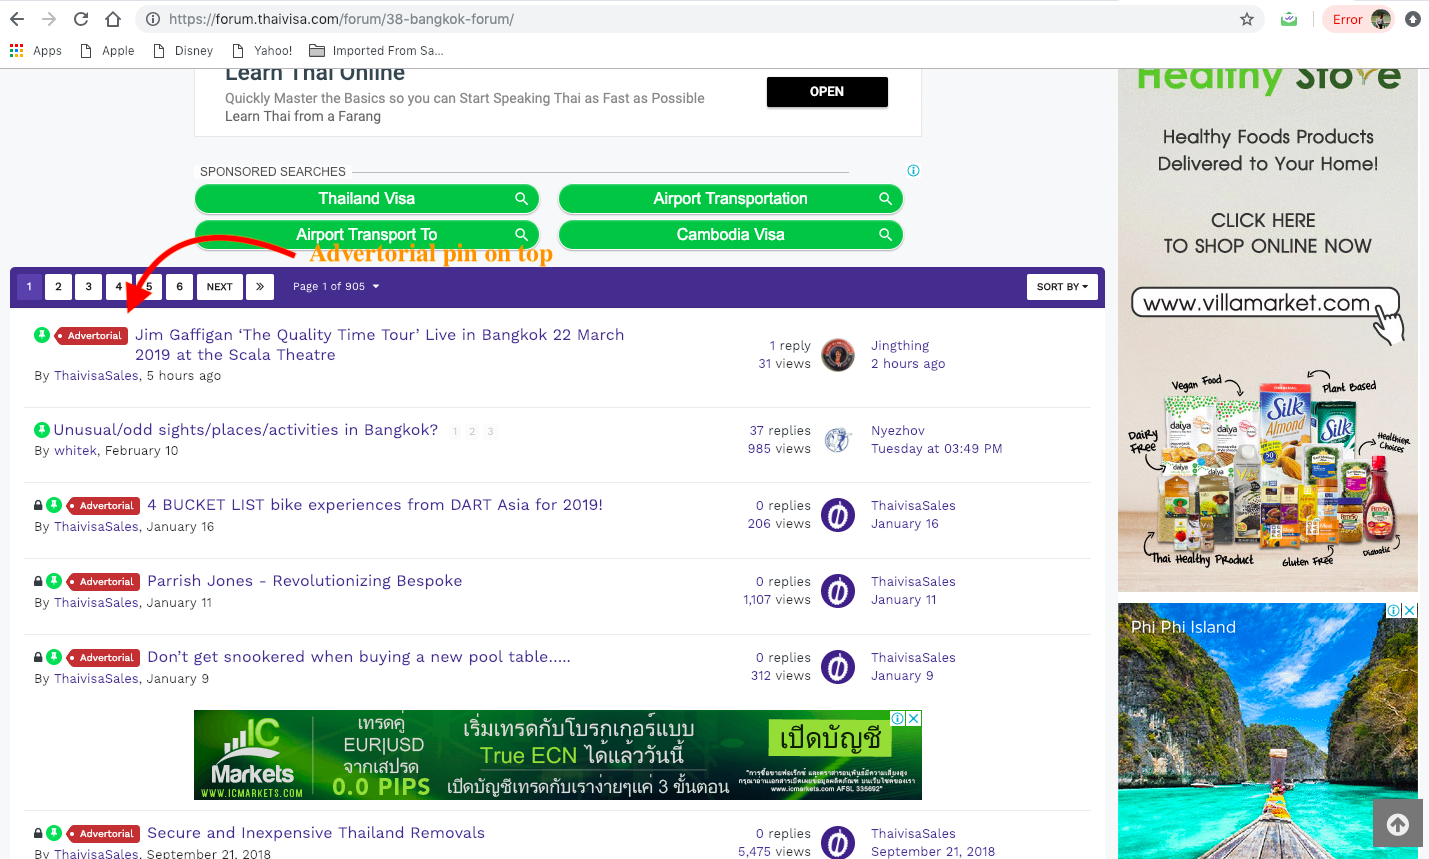Click Advertorial tag on Parrish Jones topic
Image resolution: width=1429 pixels, height=859 pixels.
pyautogui.click(x=103, y=582)
